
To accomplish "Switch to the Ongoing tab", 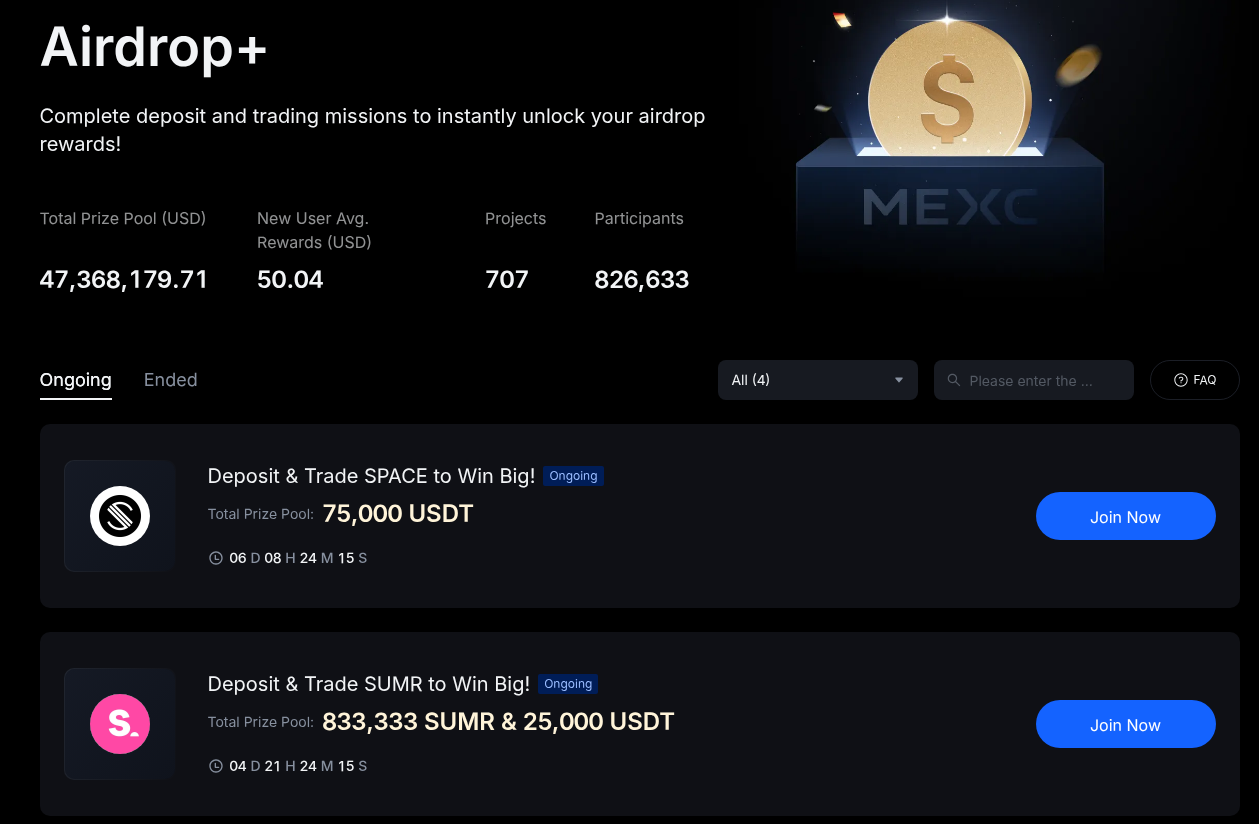I will click(x=76, y=380).
